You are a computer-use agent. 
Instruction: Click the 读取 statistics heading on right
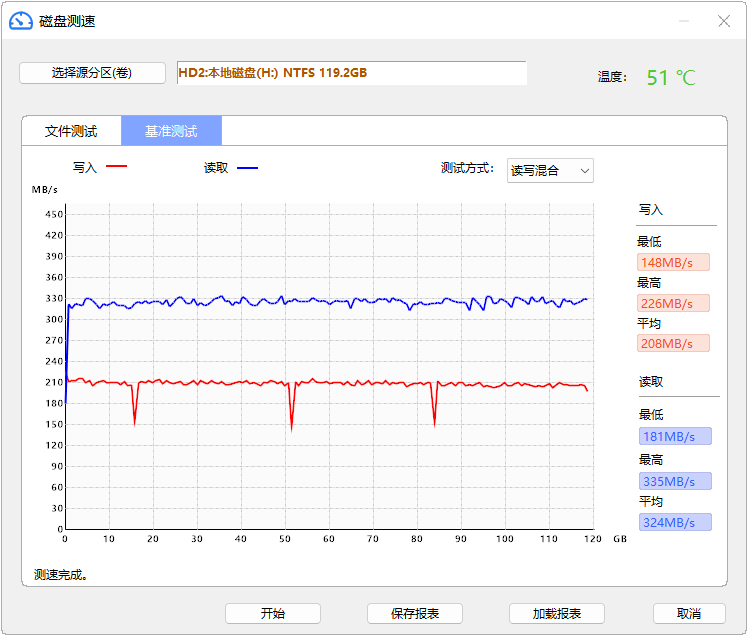[x=651, y=381]
